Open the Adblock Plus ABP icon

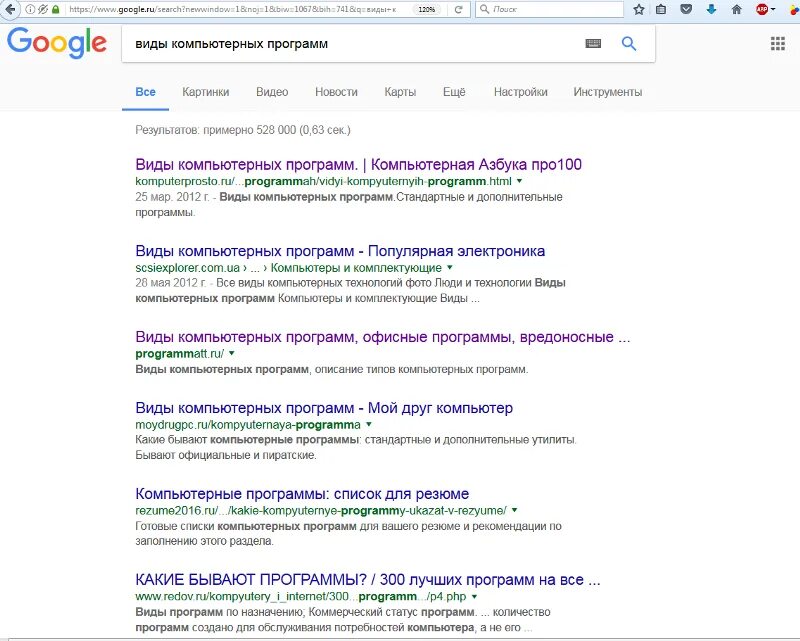point(762,9)
